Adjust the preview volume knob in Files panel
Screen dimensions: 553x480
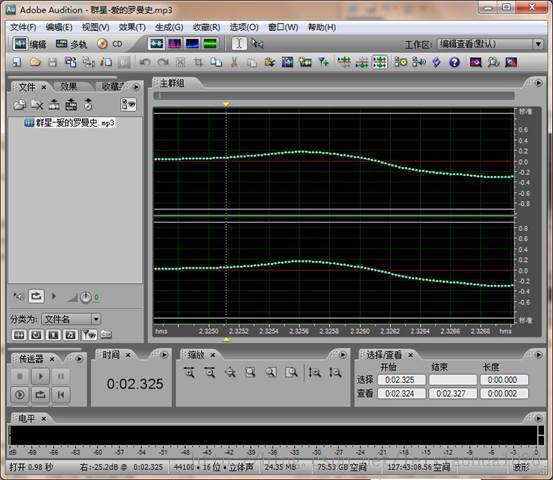86,297
